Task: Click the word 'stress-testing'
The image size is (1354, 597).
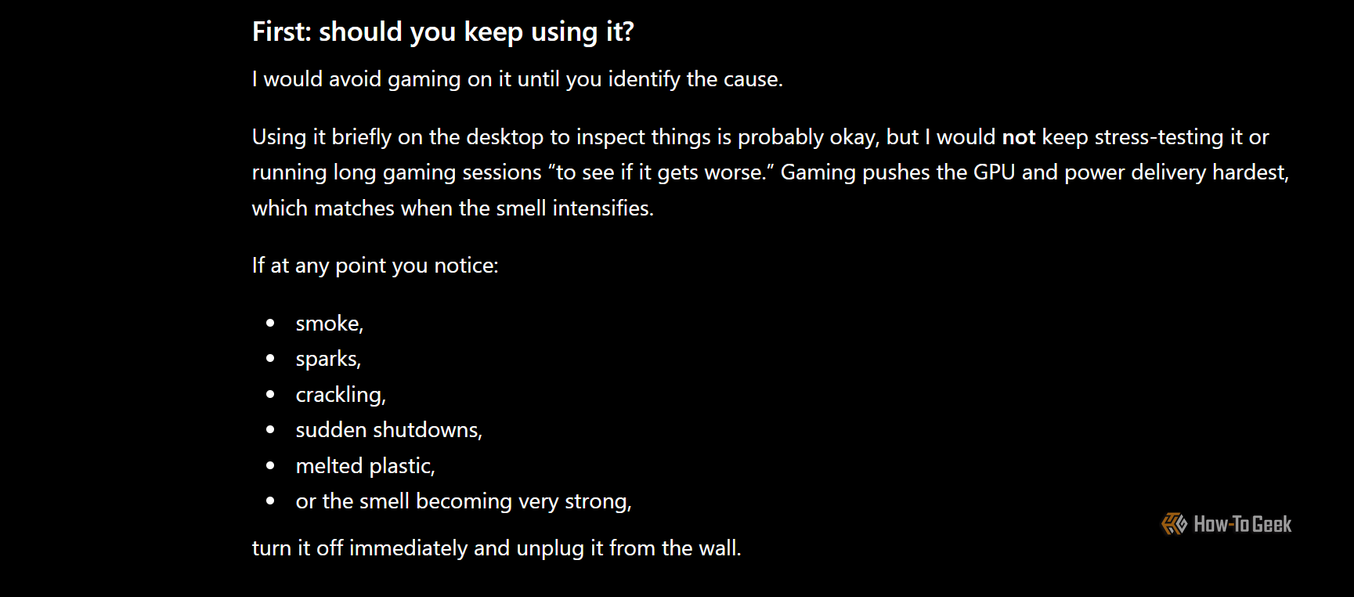Action: [x=1158, y=137]
